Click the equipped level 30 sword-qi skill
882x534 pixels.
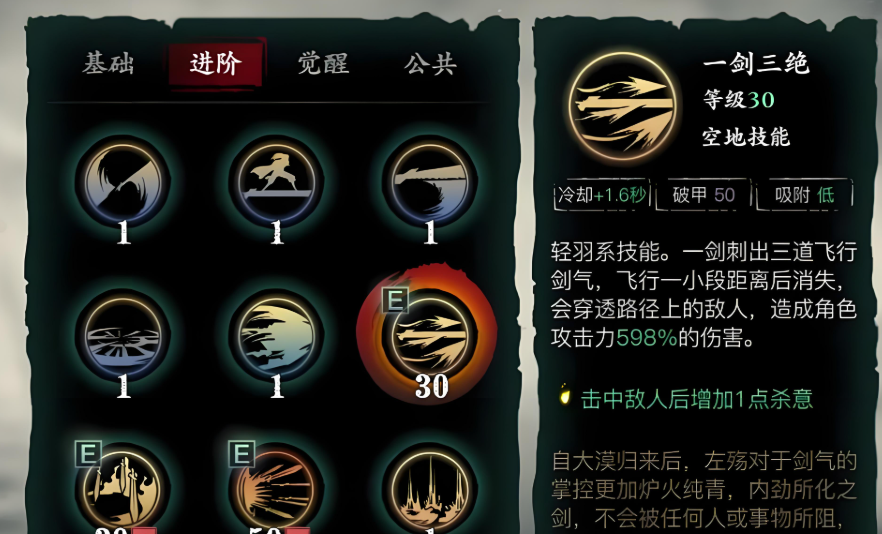click(429, 335)
